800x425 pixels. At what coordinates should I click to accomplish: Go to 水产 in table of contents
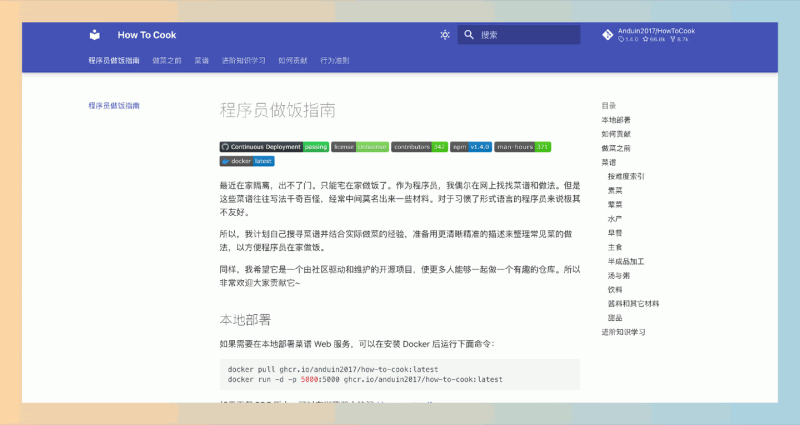615,219
